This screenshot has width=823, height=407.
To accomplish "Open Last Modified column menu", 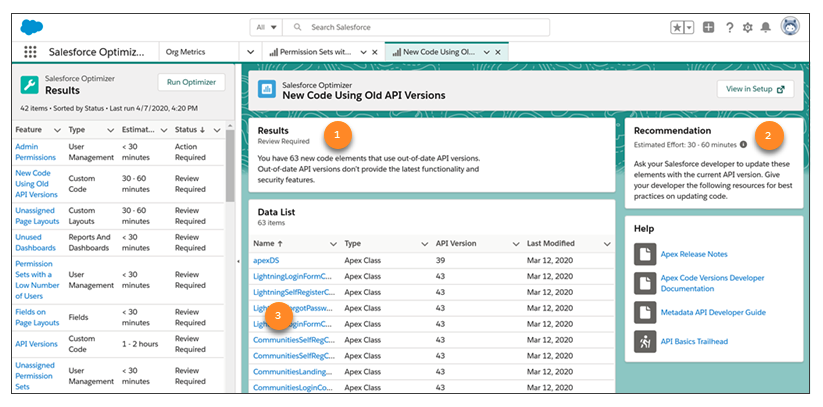I will 607,244.
